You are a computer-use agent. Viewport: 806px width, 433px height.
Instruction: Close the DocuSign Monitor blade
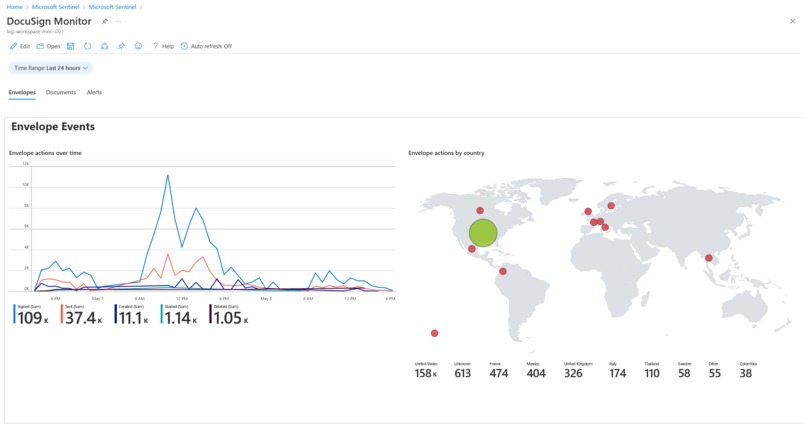tap(792, 21)
